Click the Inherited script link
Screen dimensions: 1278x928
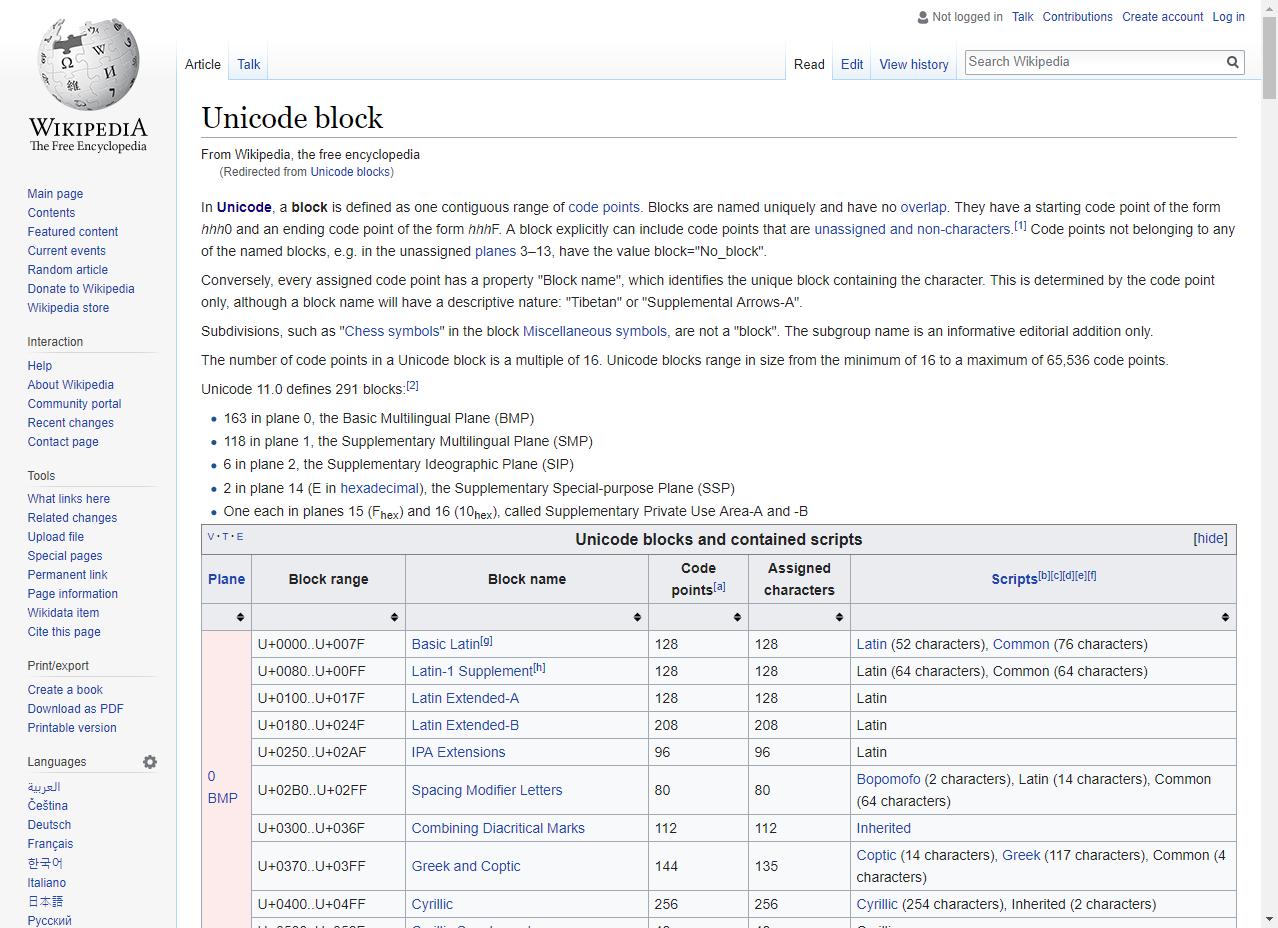[884, 828]
